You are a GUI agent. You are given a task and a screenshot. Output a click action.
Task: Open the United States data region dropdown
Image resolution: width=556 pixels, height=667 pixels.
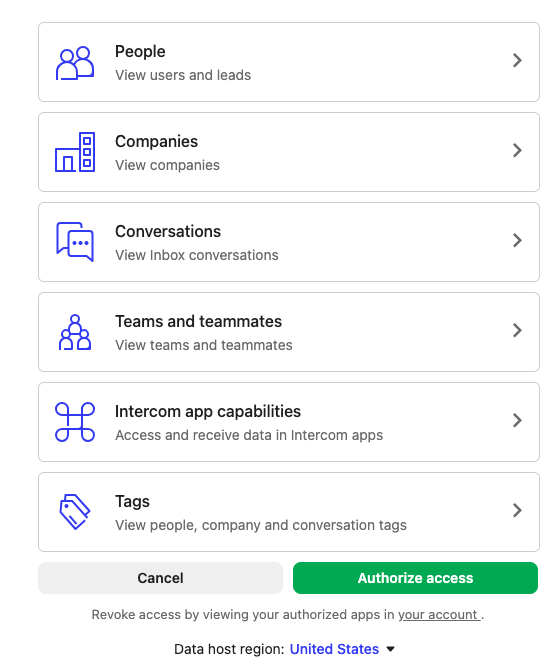pyautogui.click(x=334, y=649)
